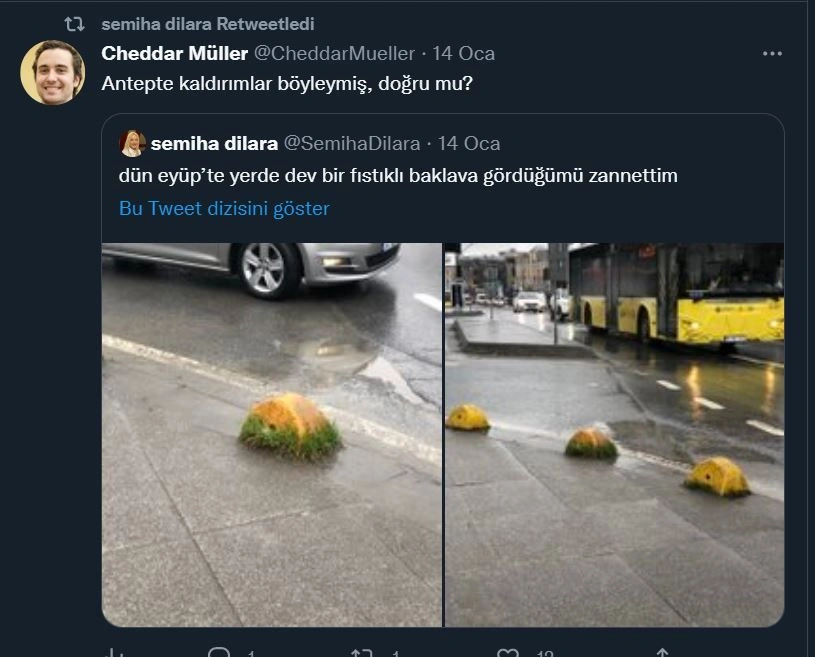
Task: Click the reply speech bubble icon
Action: coord(218,654)
